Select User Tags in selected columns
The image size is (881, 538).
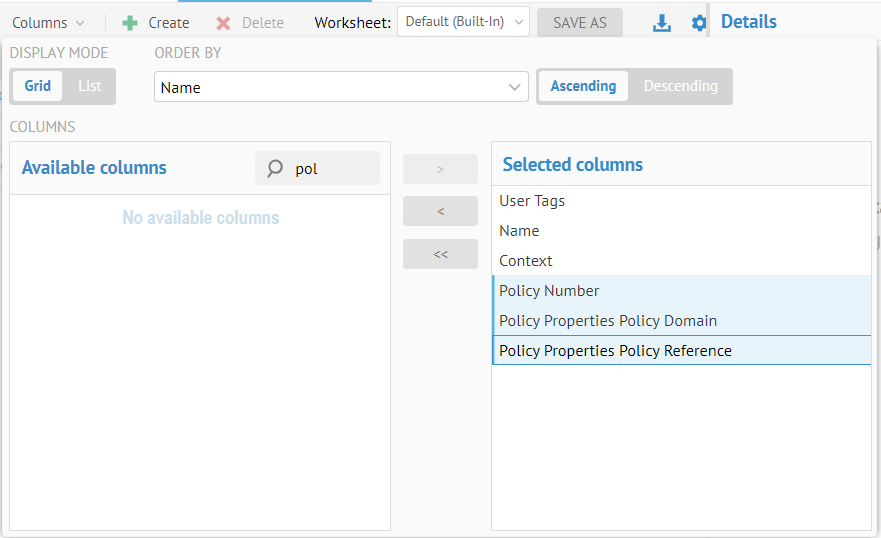532,201
